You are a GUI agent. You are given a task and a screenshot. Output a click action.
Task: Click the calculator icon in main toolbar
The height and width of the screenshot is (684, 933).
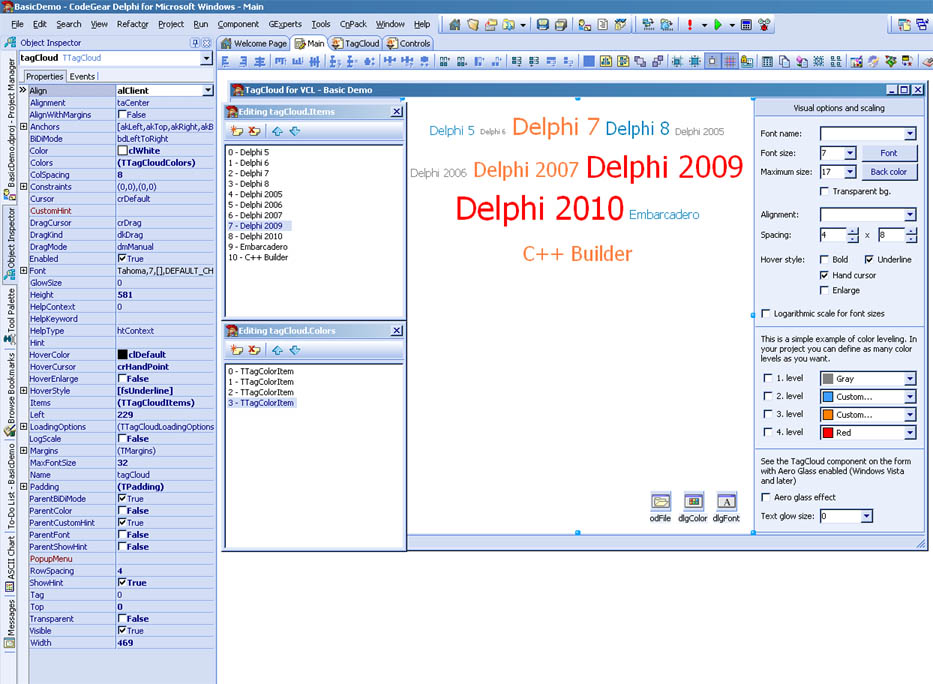(x=746, y=25)
